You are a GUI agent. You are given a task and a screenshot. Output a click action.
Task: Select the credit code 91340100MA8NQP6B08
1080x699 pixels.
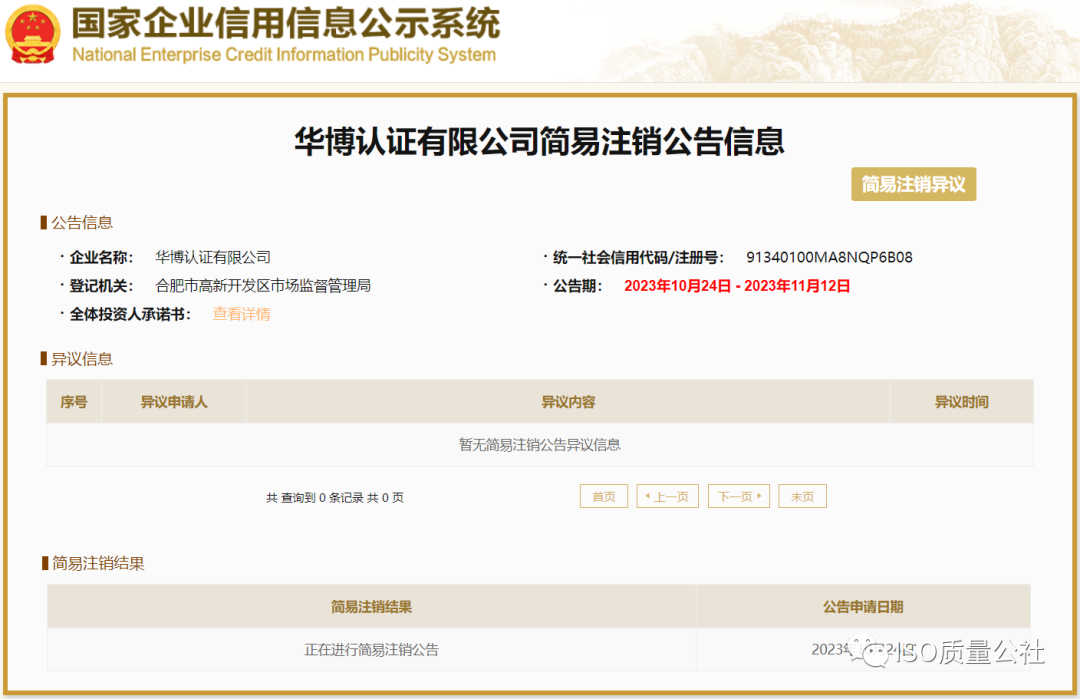click(x=829, y=258)
